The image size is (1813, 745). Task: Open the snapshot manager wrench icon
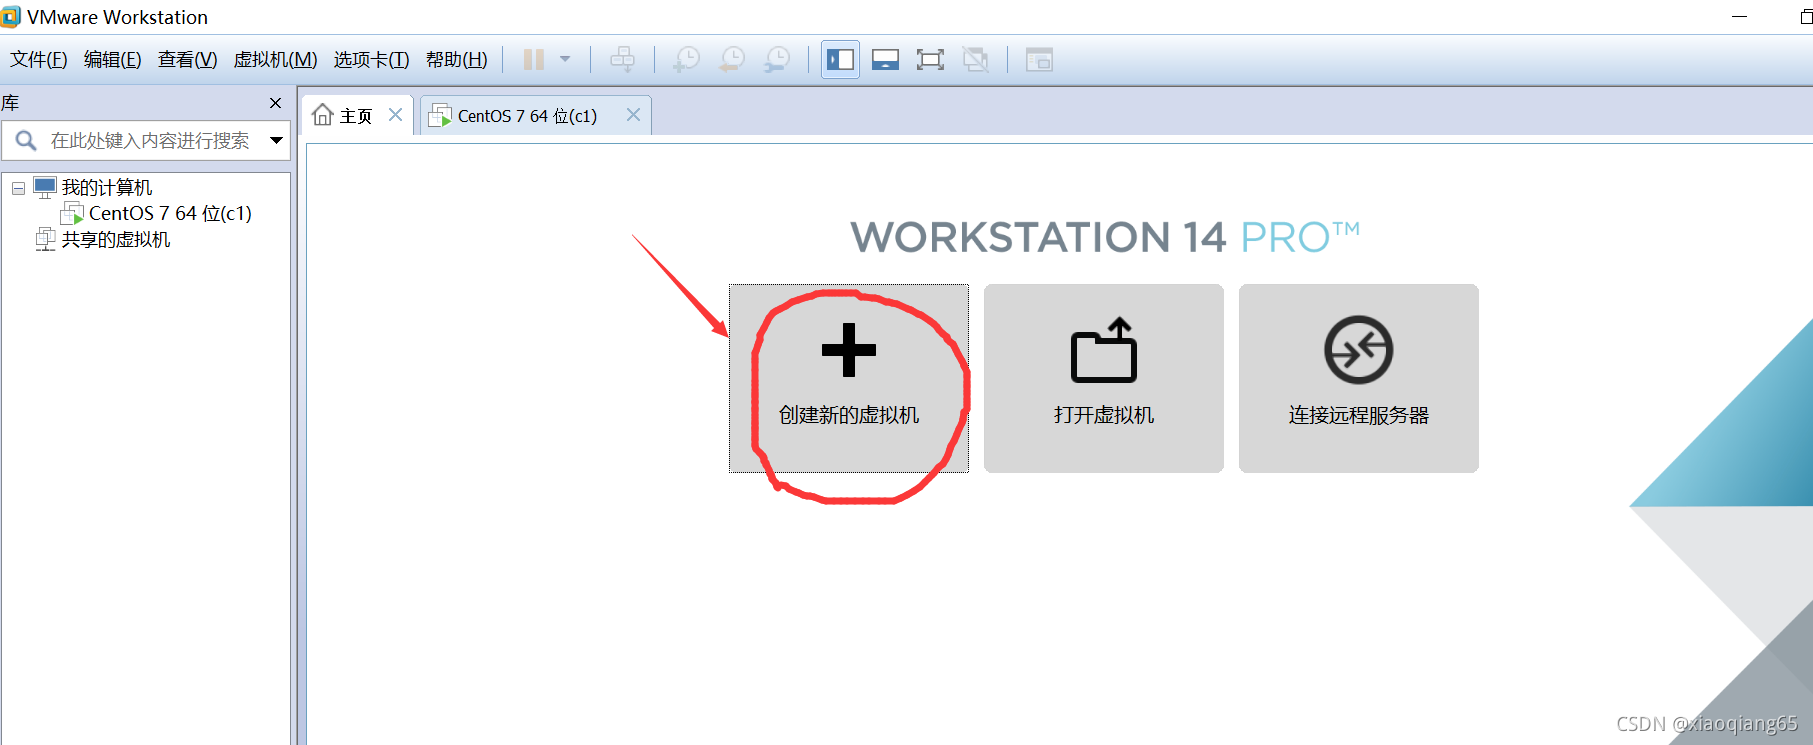click(777, 60)
